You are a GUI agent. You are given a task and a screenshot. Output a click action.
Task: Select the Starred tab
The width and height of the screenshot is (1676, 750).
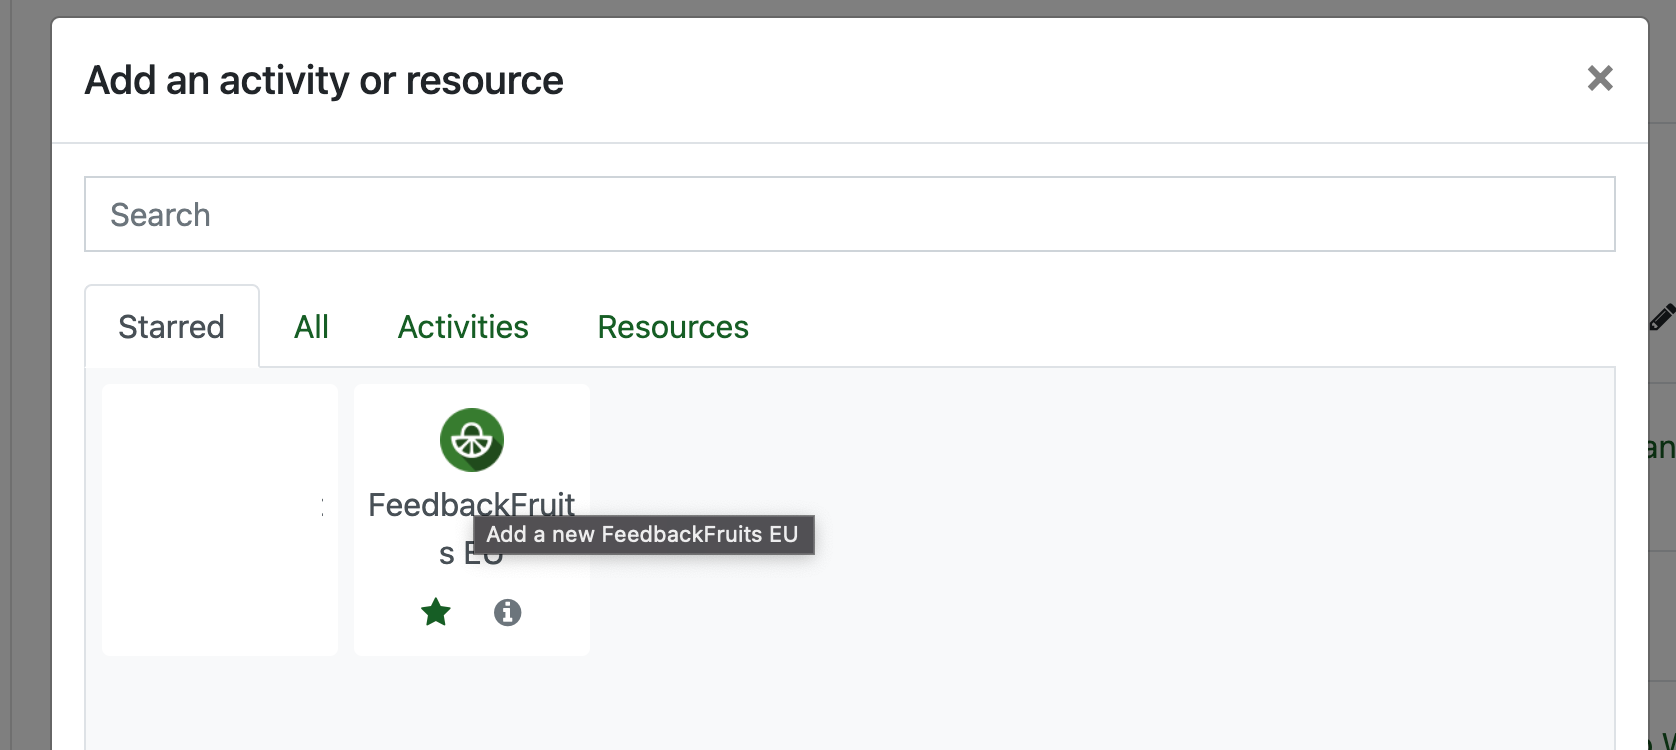[x=171, y=327]
